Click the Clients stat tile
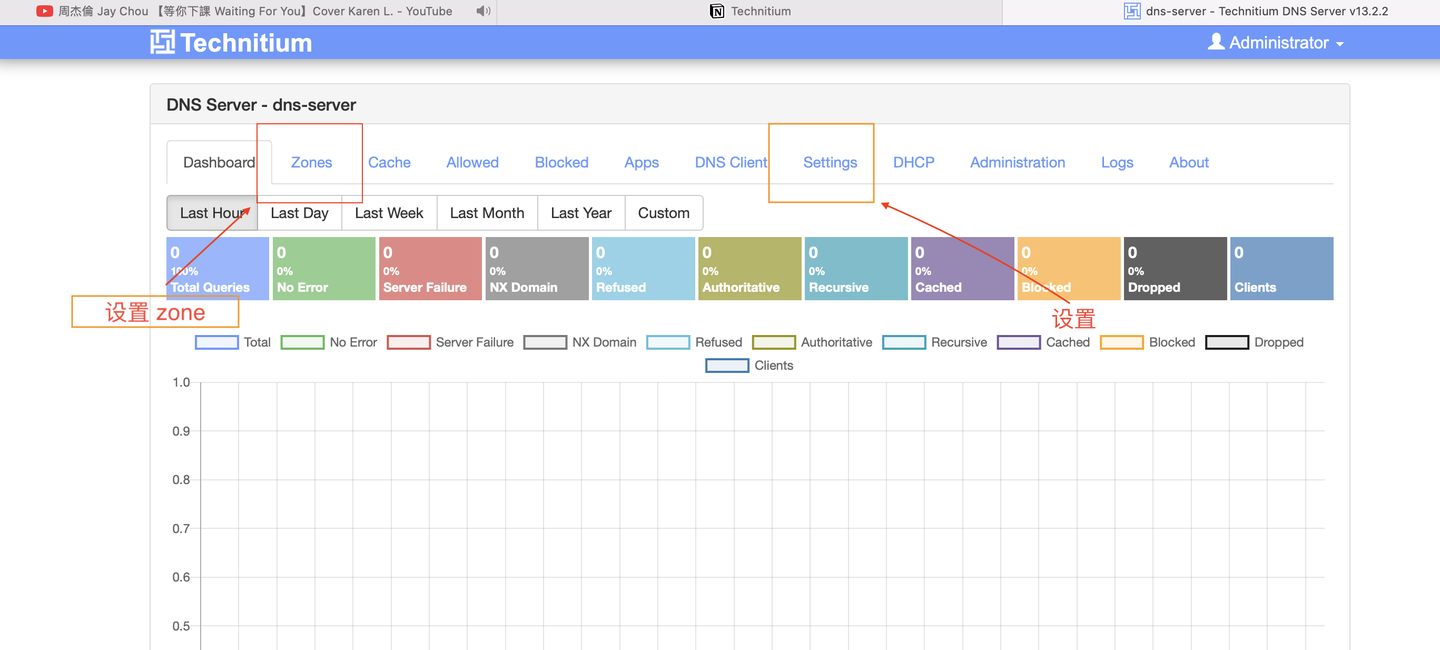This screenshot has height=650, width=1440. pyautogui.click(x=1282, y=268)
